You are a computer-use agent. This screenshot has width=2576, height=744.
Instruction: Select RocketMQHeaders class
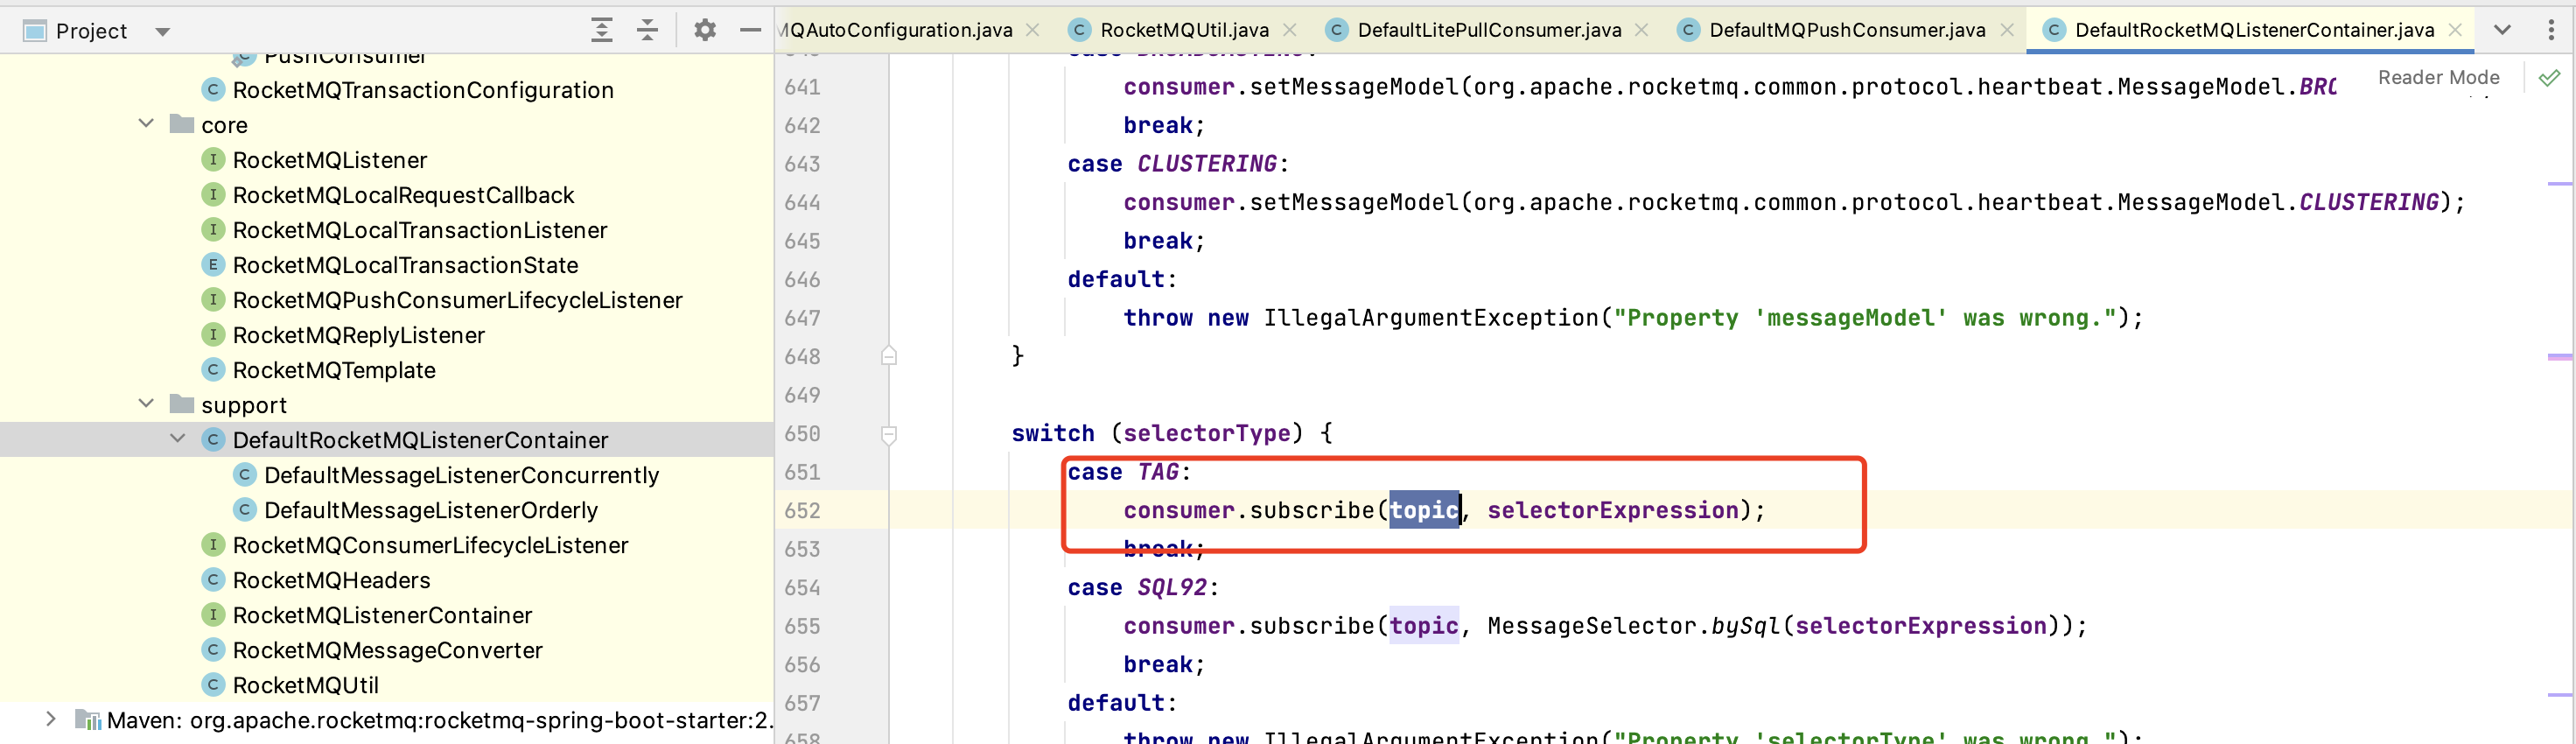(x=331, y=580)
